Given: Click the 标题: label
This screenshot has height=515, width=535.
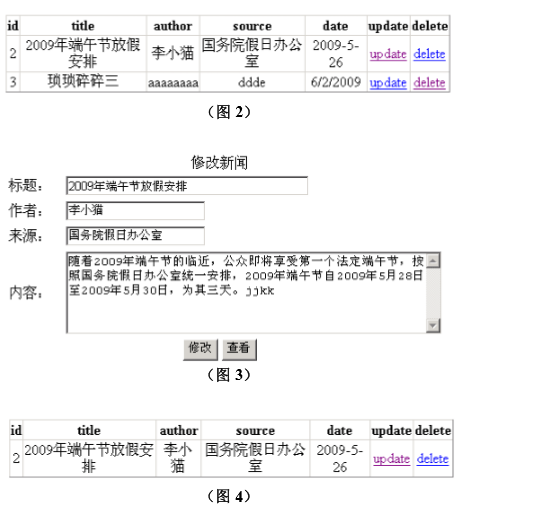Looking at the screenshot, I should click(x=26, y=185).
